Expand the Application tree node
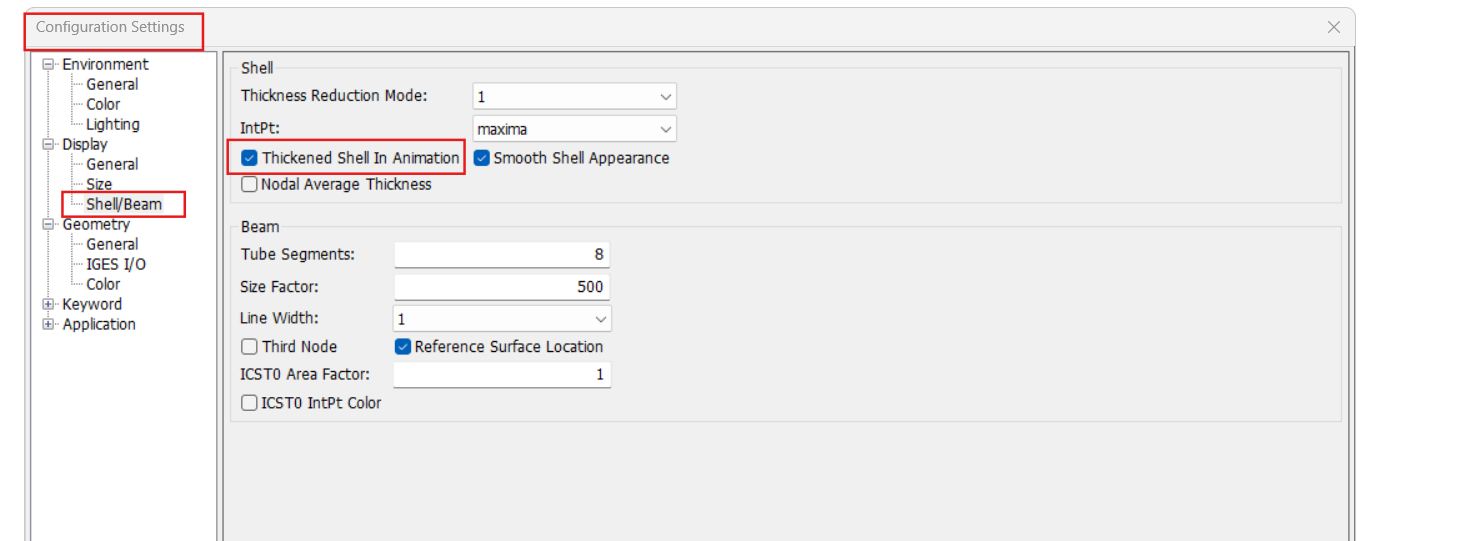Screen dimensions: 1460x541 point(48,325)
